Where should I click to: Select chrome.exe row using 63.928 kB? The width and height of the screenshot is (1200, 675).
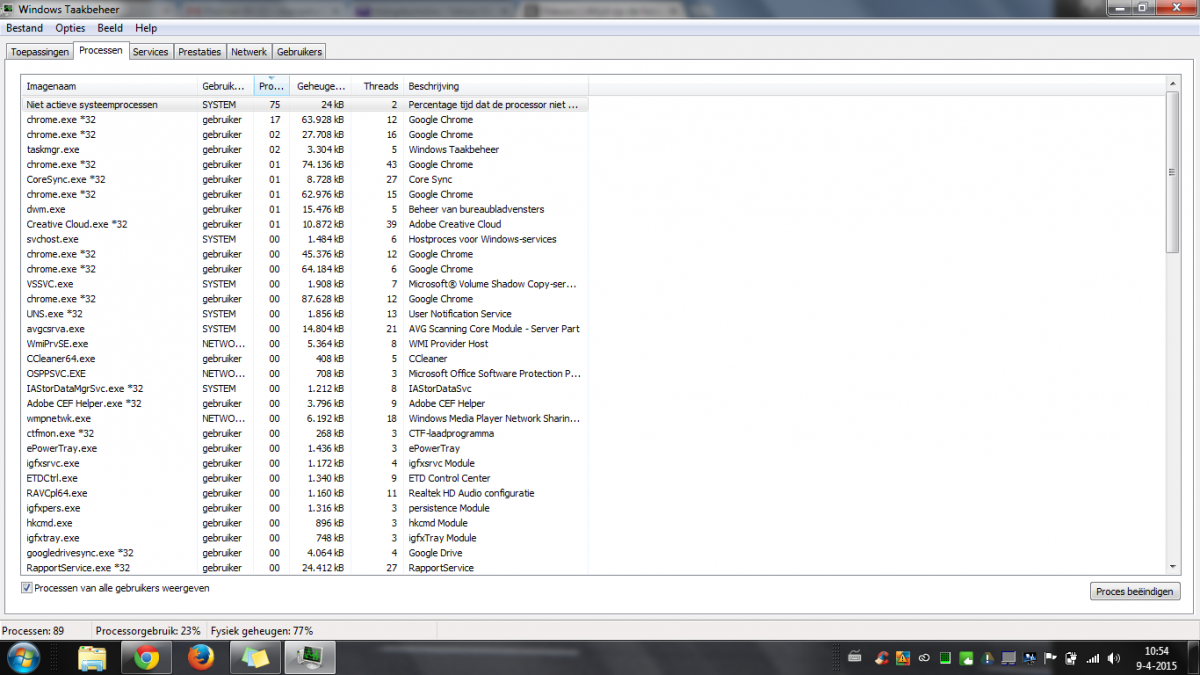point(304,119)
